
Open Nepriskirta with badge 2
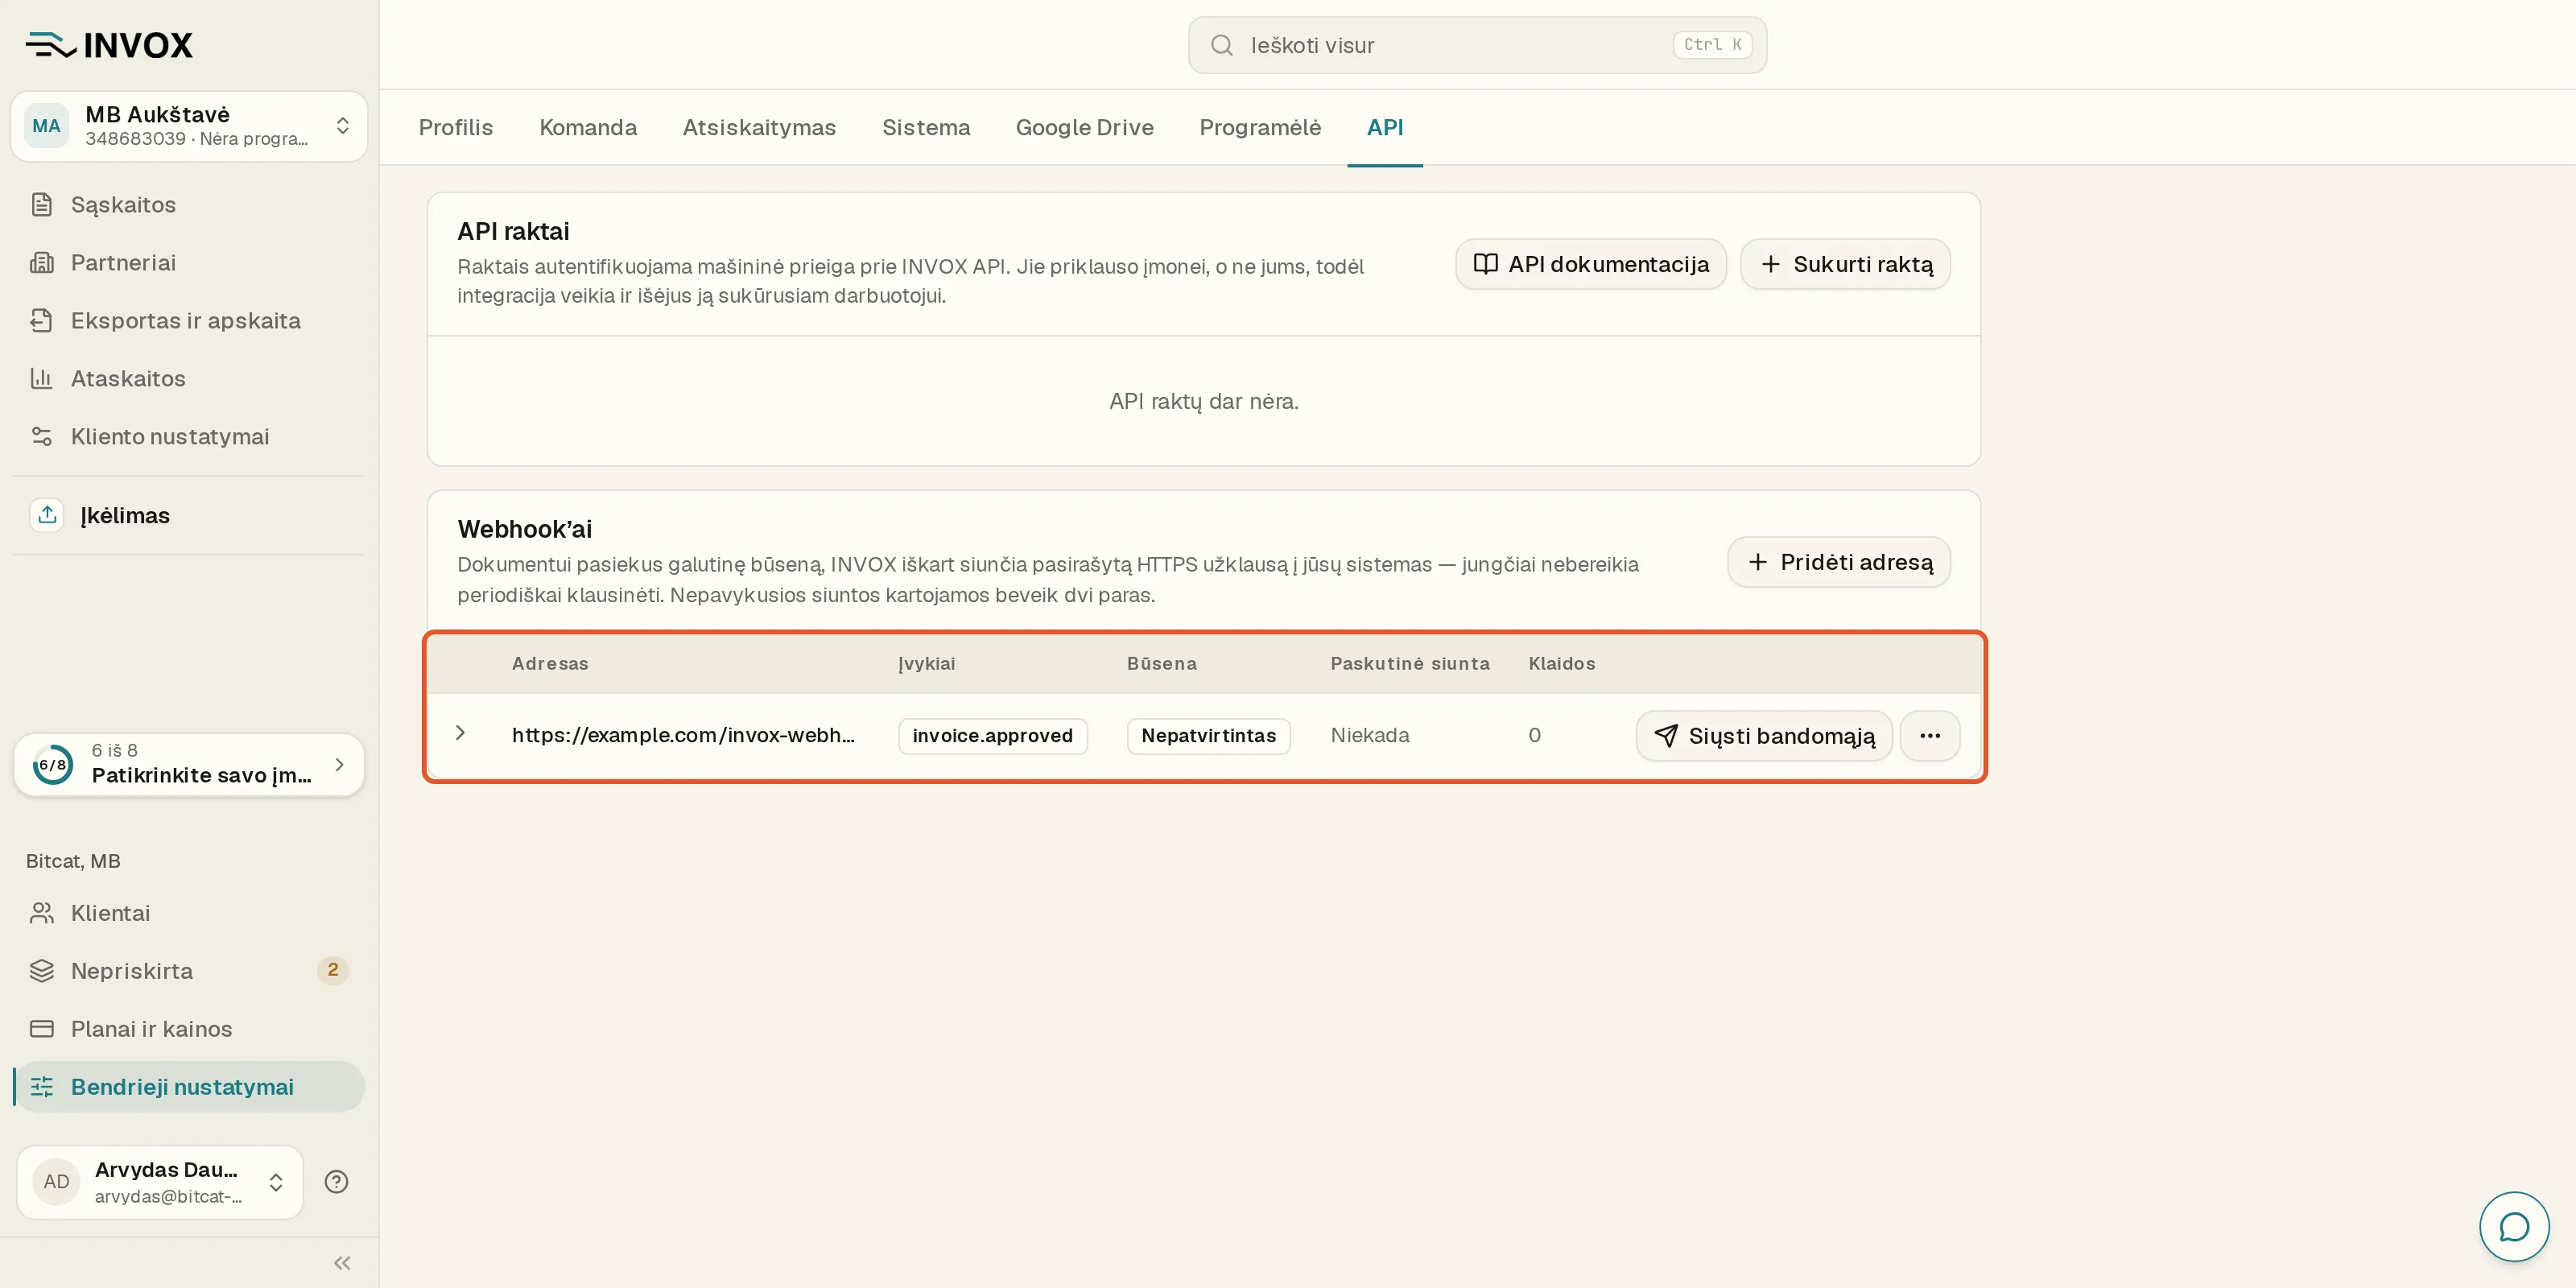pyautogui.click(x=189, y=971)
